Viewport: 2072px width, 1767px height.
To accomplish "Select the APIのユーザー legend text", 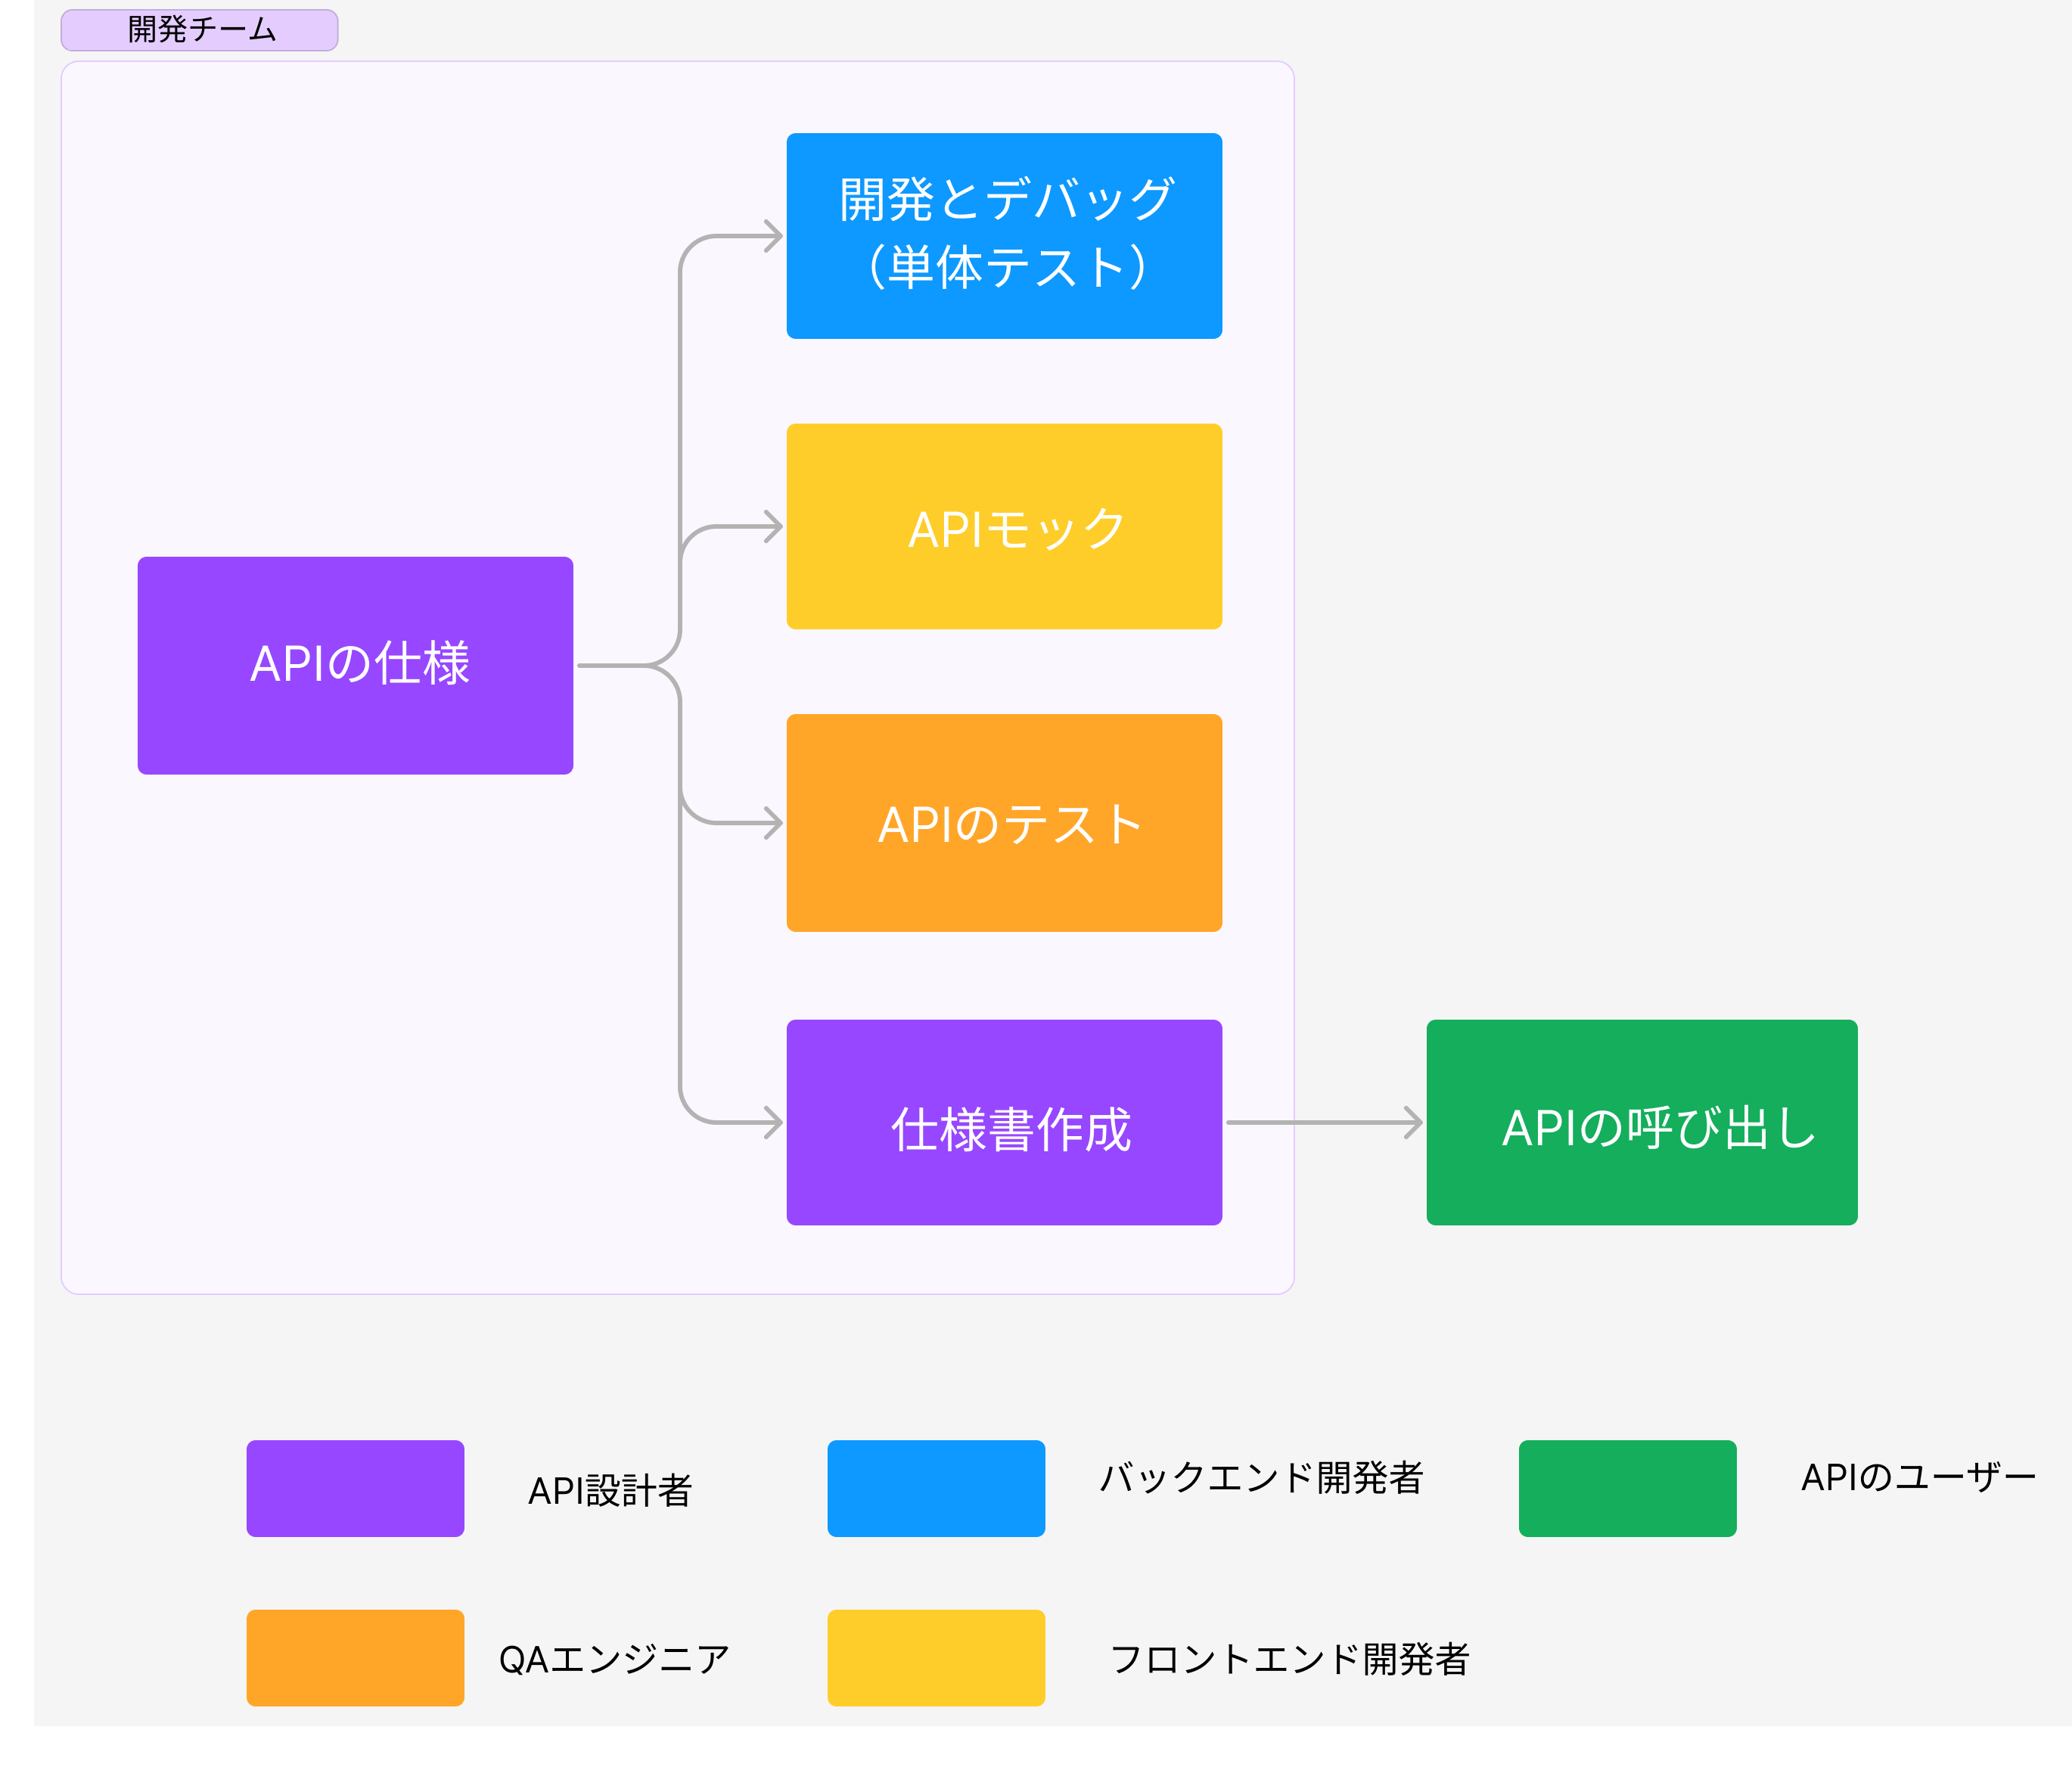I will 1918,1477.
